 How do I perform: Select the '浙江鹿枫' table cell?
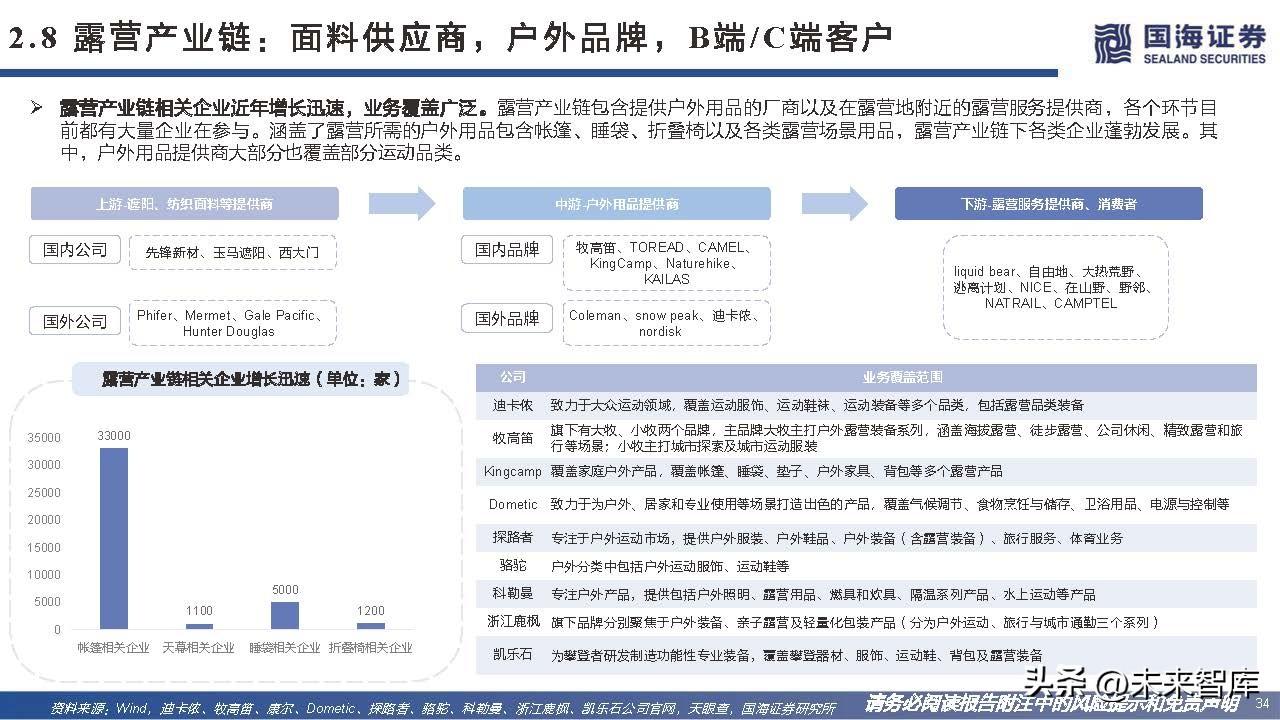point(513,622)
